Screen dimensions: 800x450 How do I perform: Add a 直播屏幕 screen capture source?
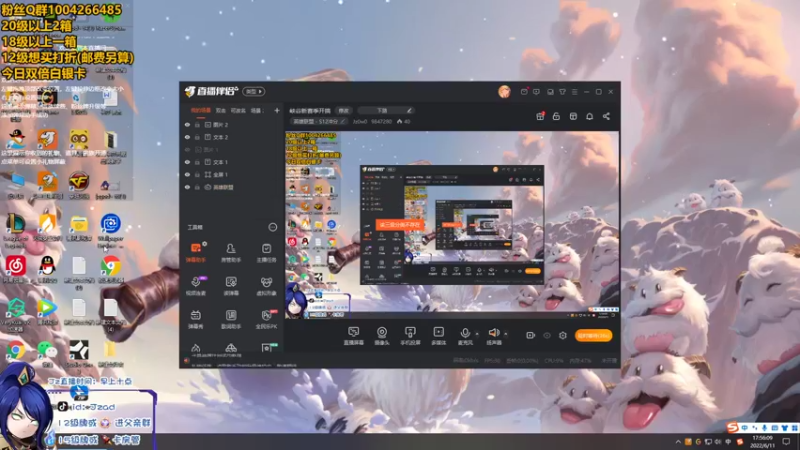pos(354,336)
